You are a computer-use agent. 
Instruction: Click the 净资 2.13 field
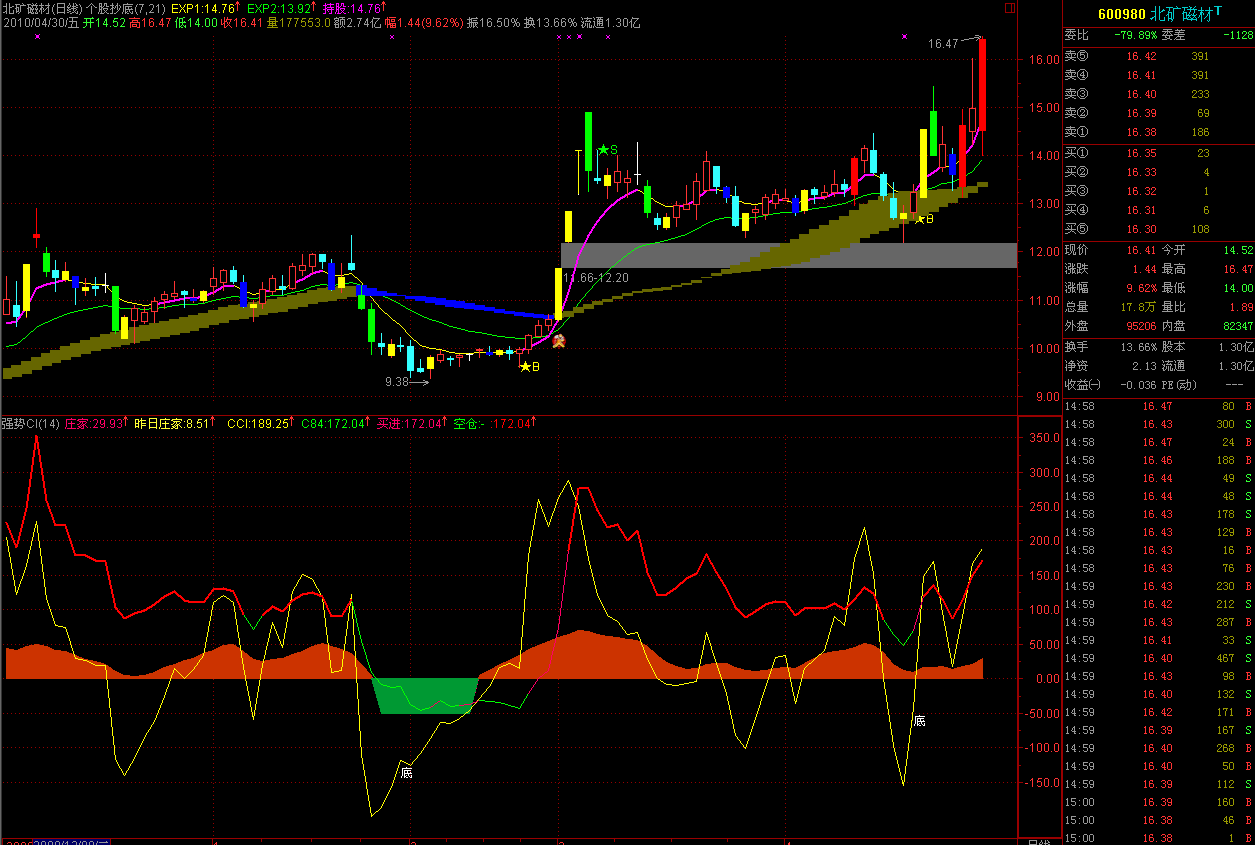[1110, 366]
